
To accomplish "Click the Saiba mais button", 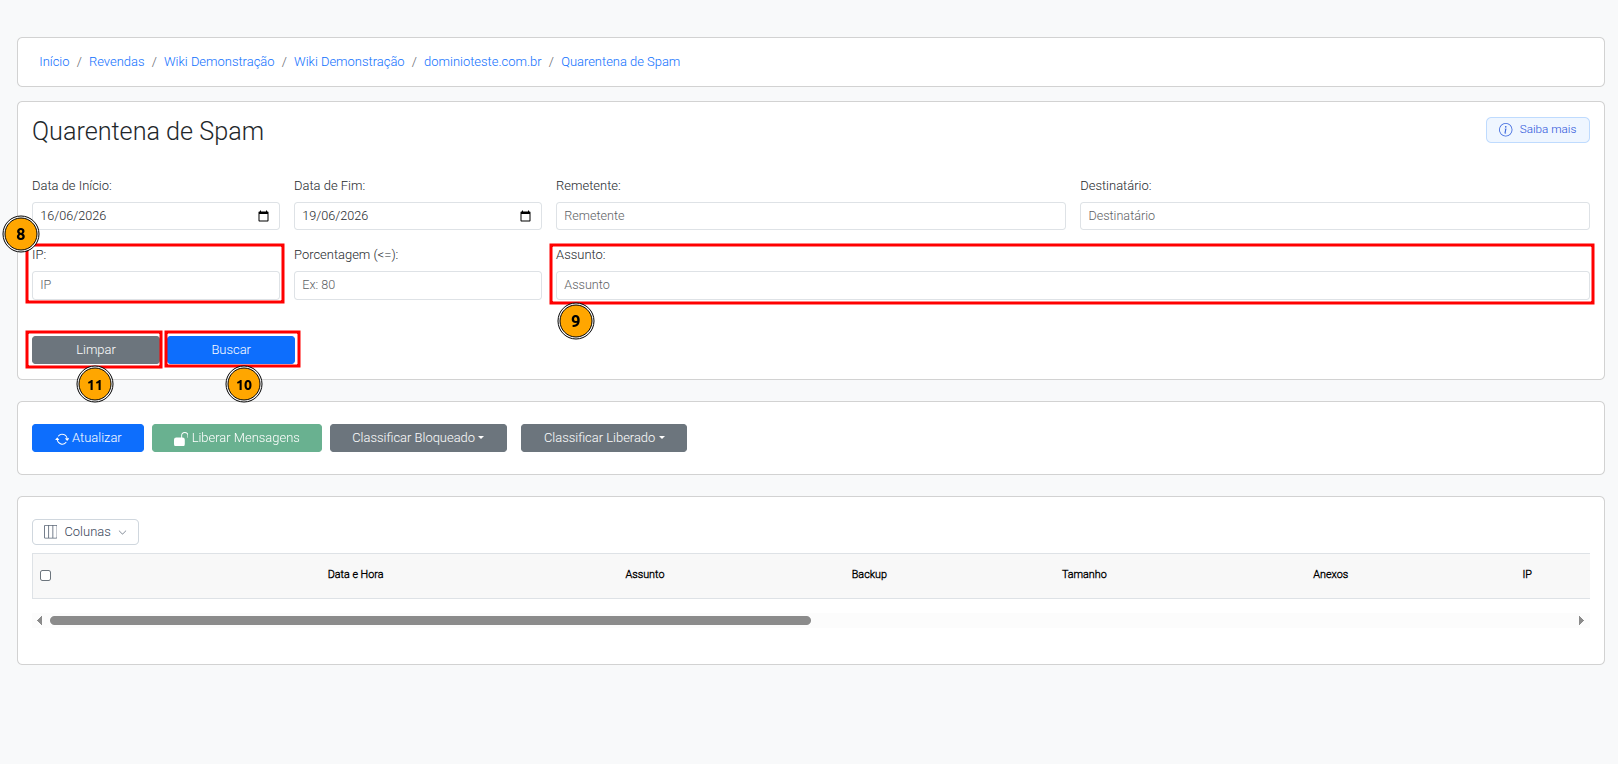I will 1537,130.
